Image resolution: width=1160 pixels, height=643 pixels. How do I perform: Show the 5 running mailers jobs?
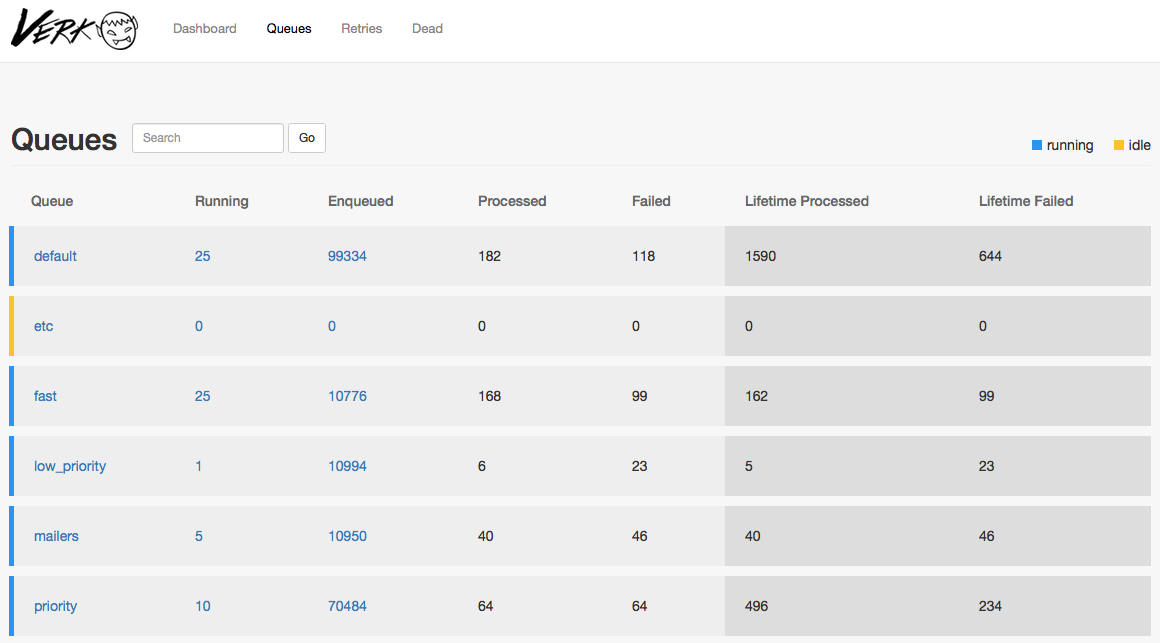(199, 536)
